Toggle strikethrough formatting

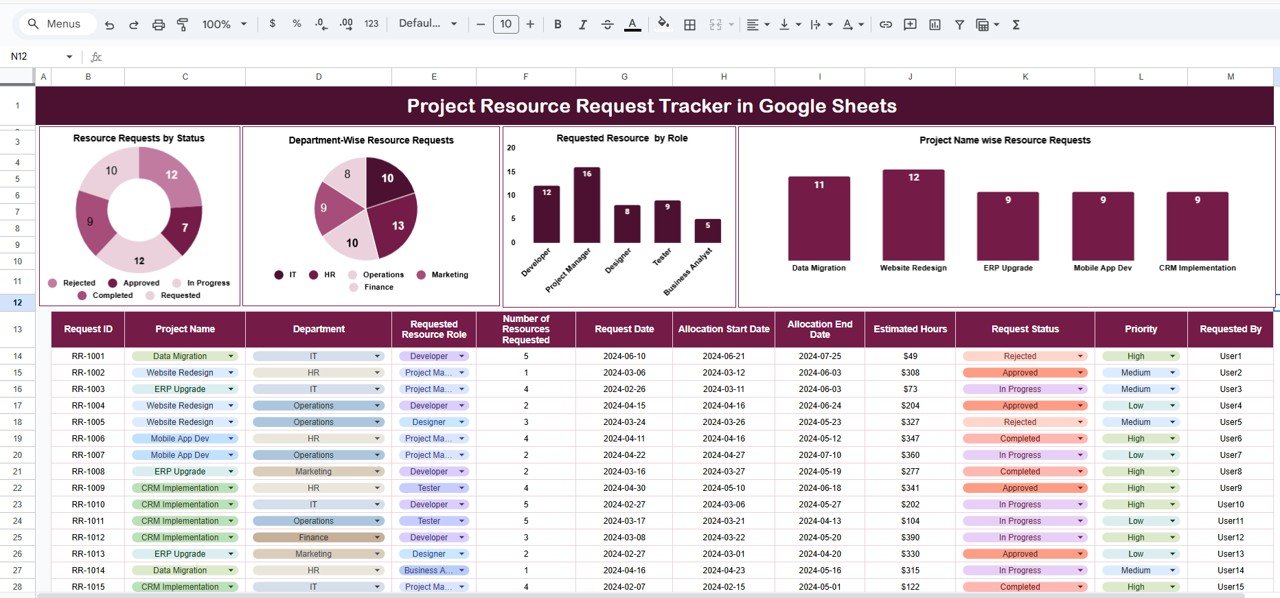(607, 24)
